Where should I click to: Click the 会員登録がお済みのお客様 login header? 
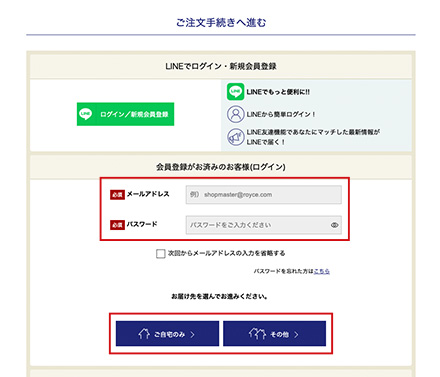tap(221, 167)
